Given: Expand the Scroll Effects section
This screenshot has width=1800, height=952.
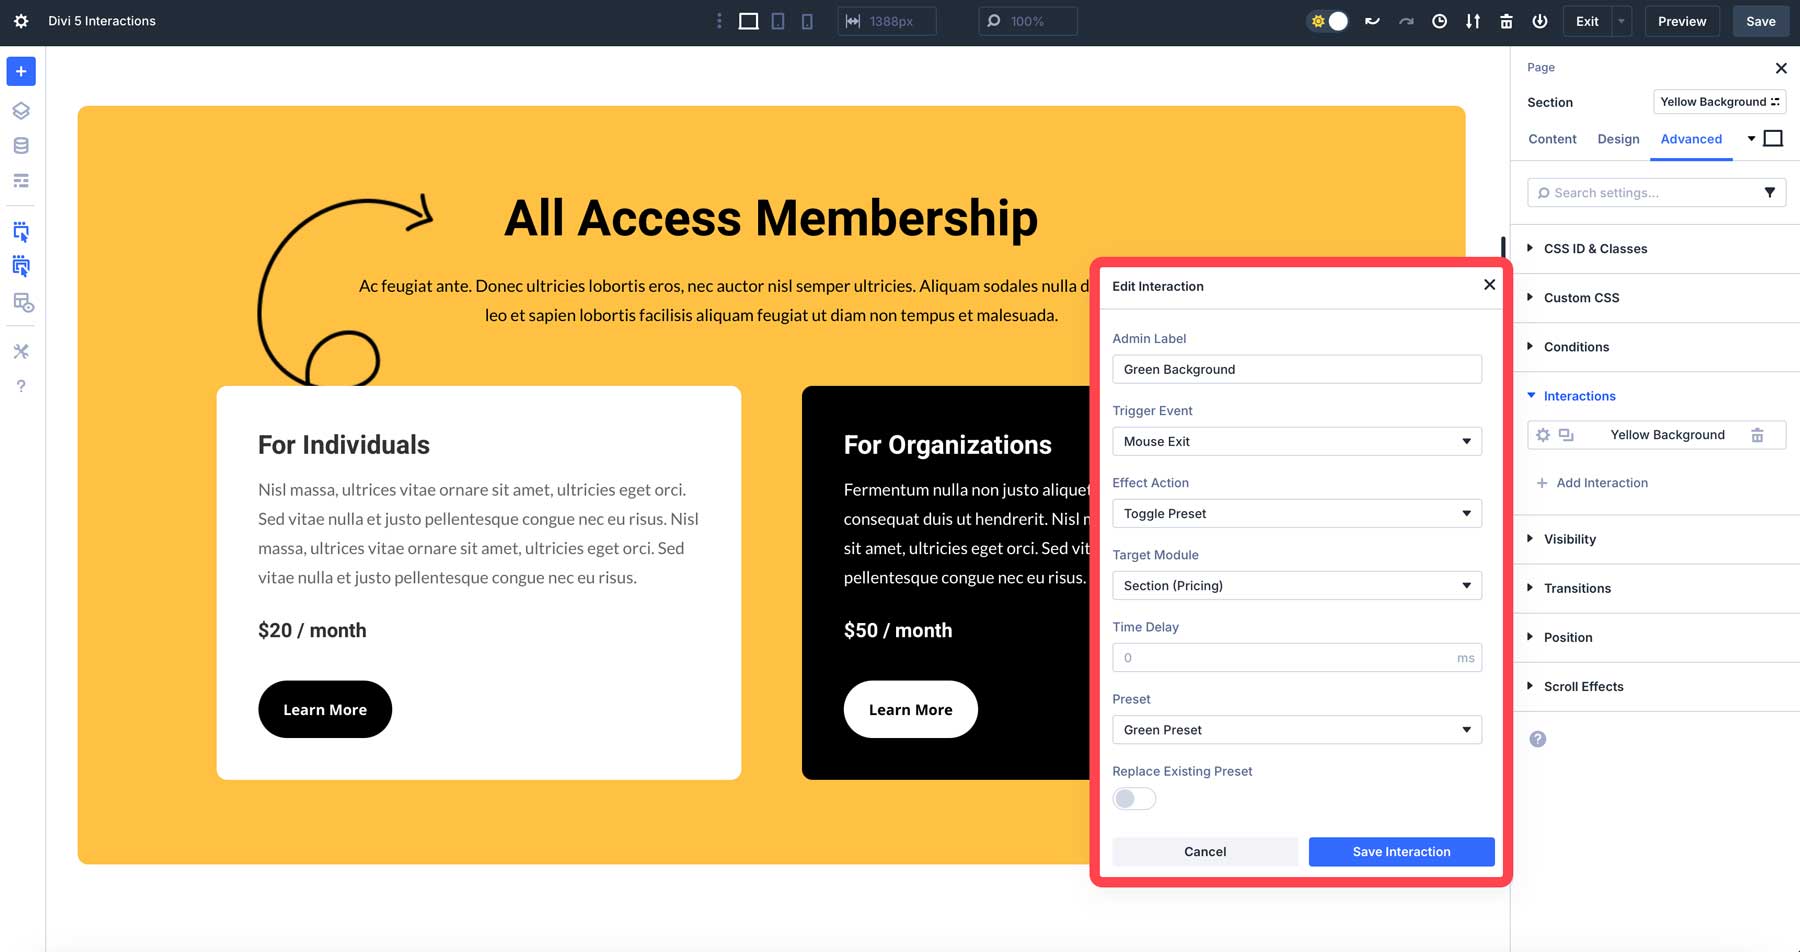Looking at the screenshot, I should 1584,686.
